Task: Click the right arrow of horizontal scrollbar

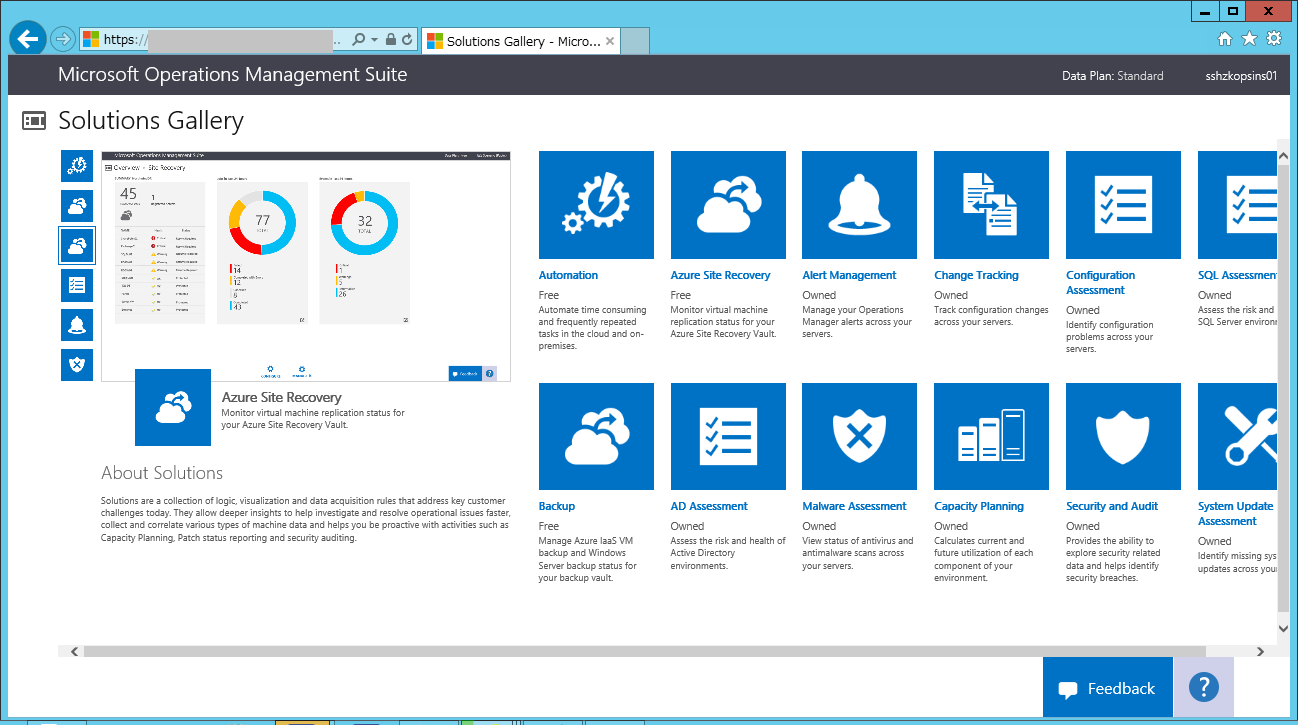Action: coord(1261,650)
